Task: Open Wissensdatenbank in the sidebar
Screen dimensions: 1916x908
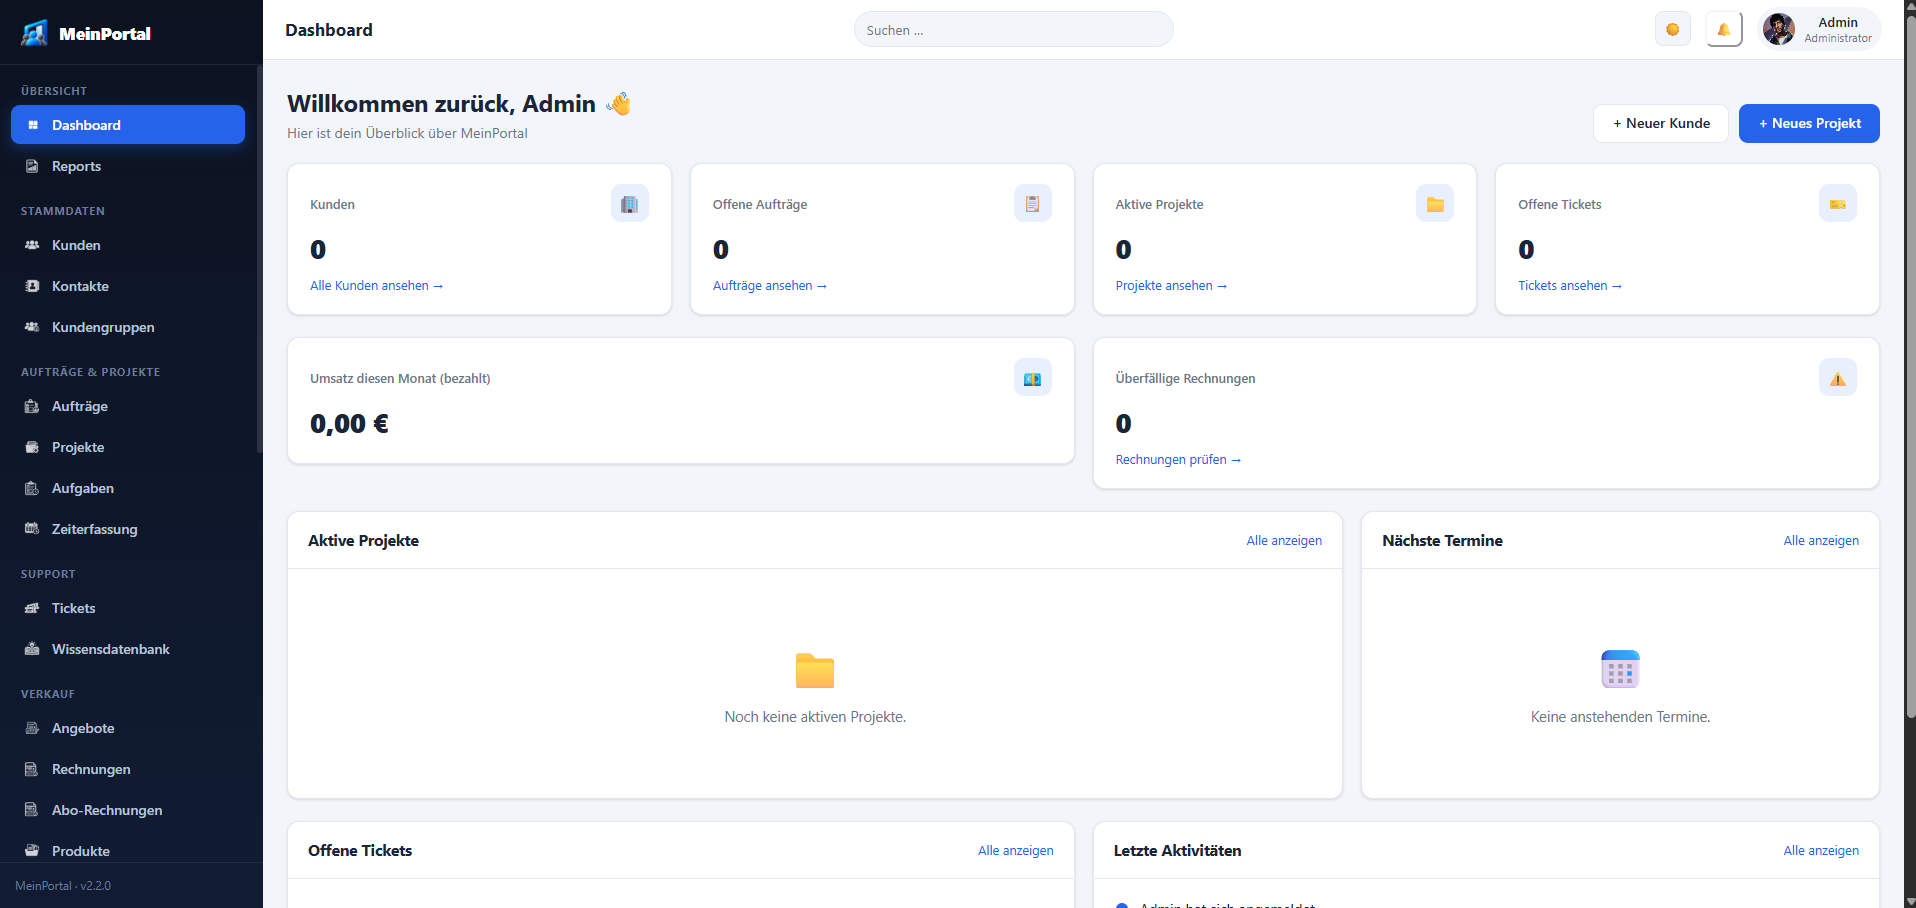Action: click(128, 649)
